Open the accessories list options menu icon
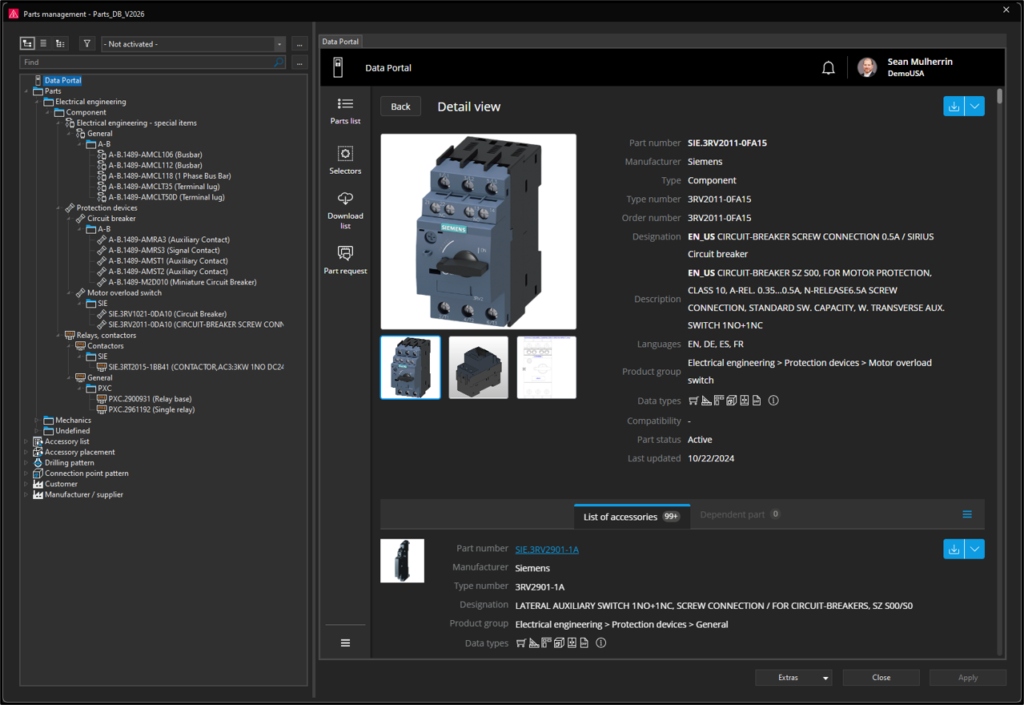1024x705 pixels. pyautogui.click(x=967, y=515)
